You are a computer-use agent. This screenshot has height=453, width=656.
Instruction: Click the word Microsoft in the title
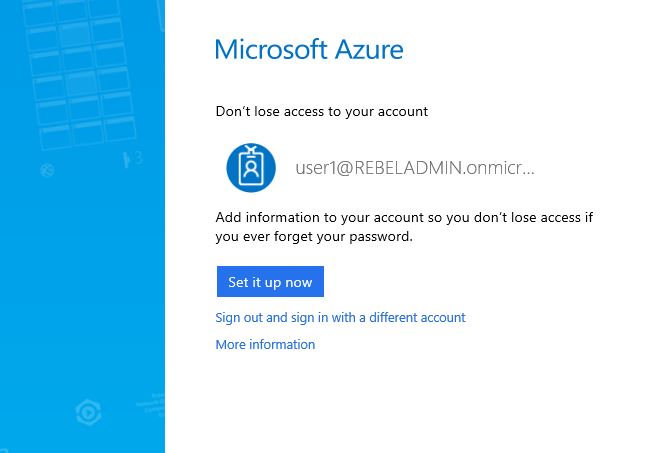coord(270,49)
